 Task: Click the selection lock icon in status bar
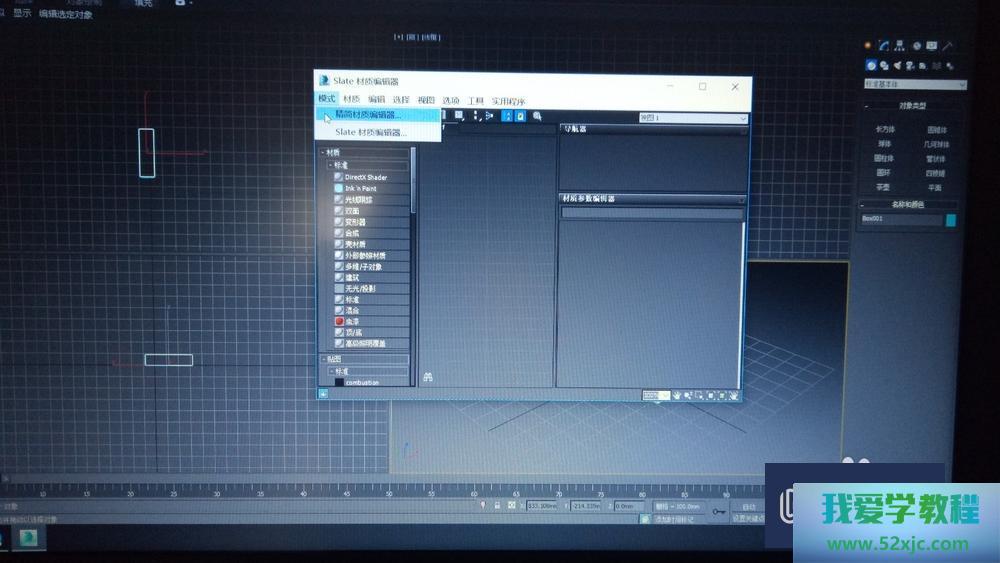(x=496, y=506)
